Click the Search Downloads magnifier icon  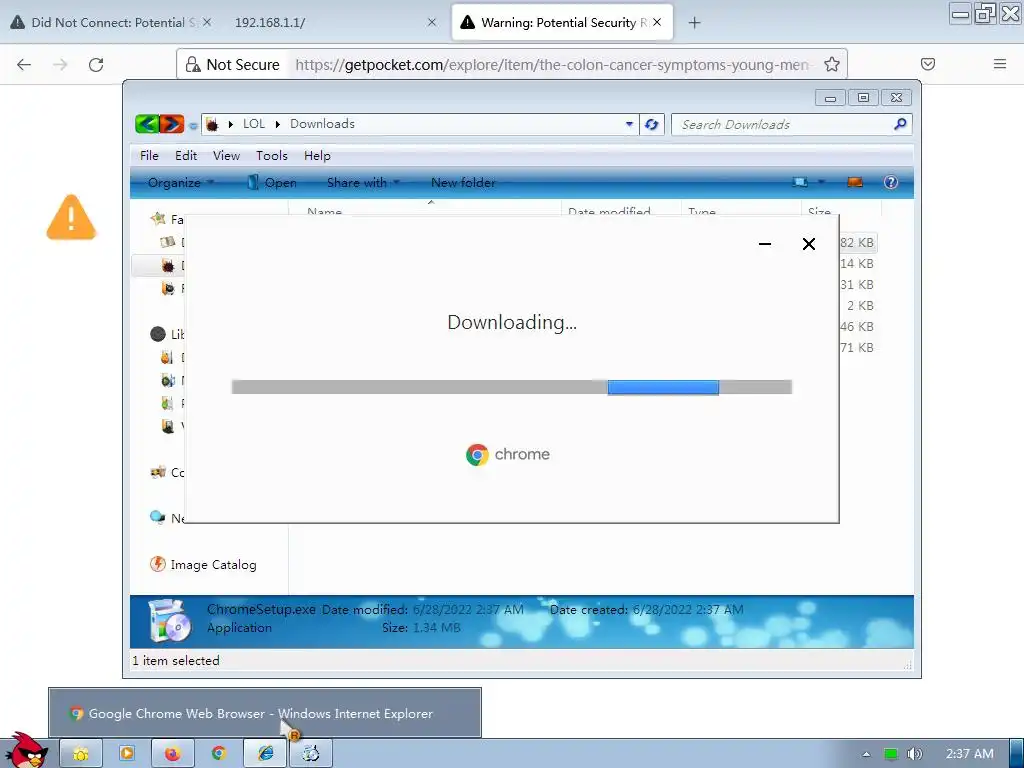pyautogui.click(x=900, y=123)
